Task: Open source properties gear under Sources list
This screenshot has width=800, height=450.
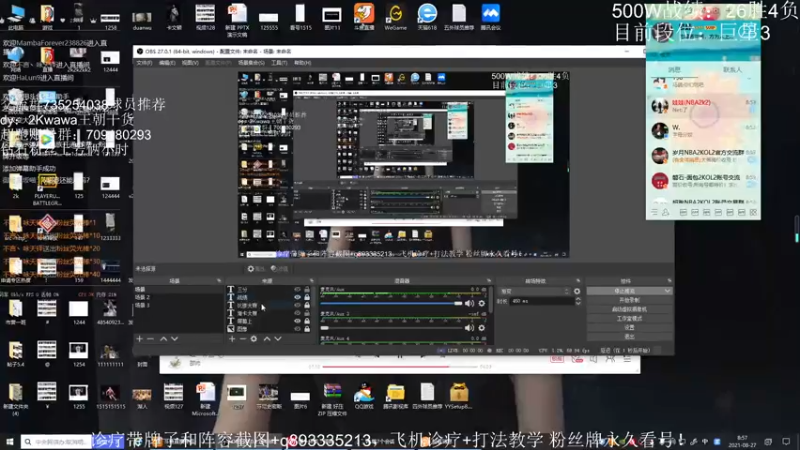Action: [x=254, y=339]
